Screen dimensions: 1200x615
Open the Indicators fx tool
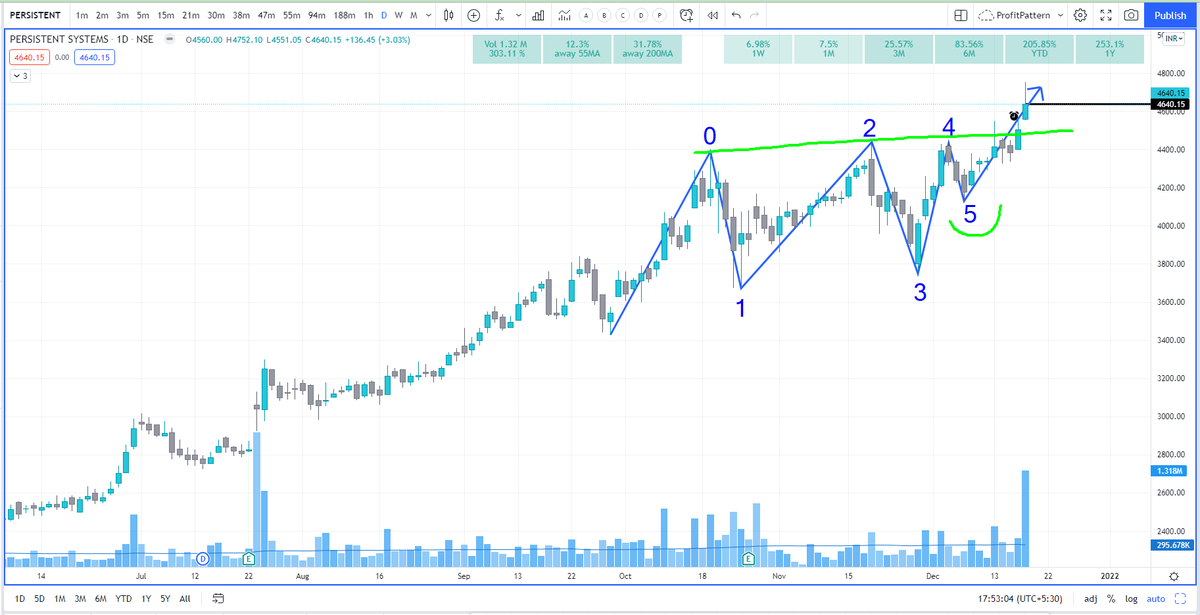(499, 15)
